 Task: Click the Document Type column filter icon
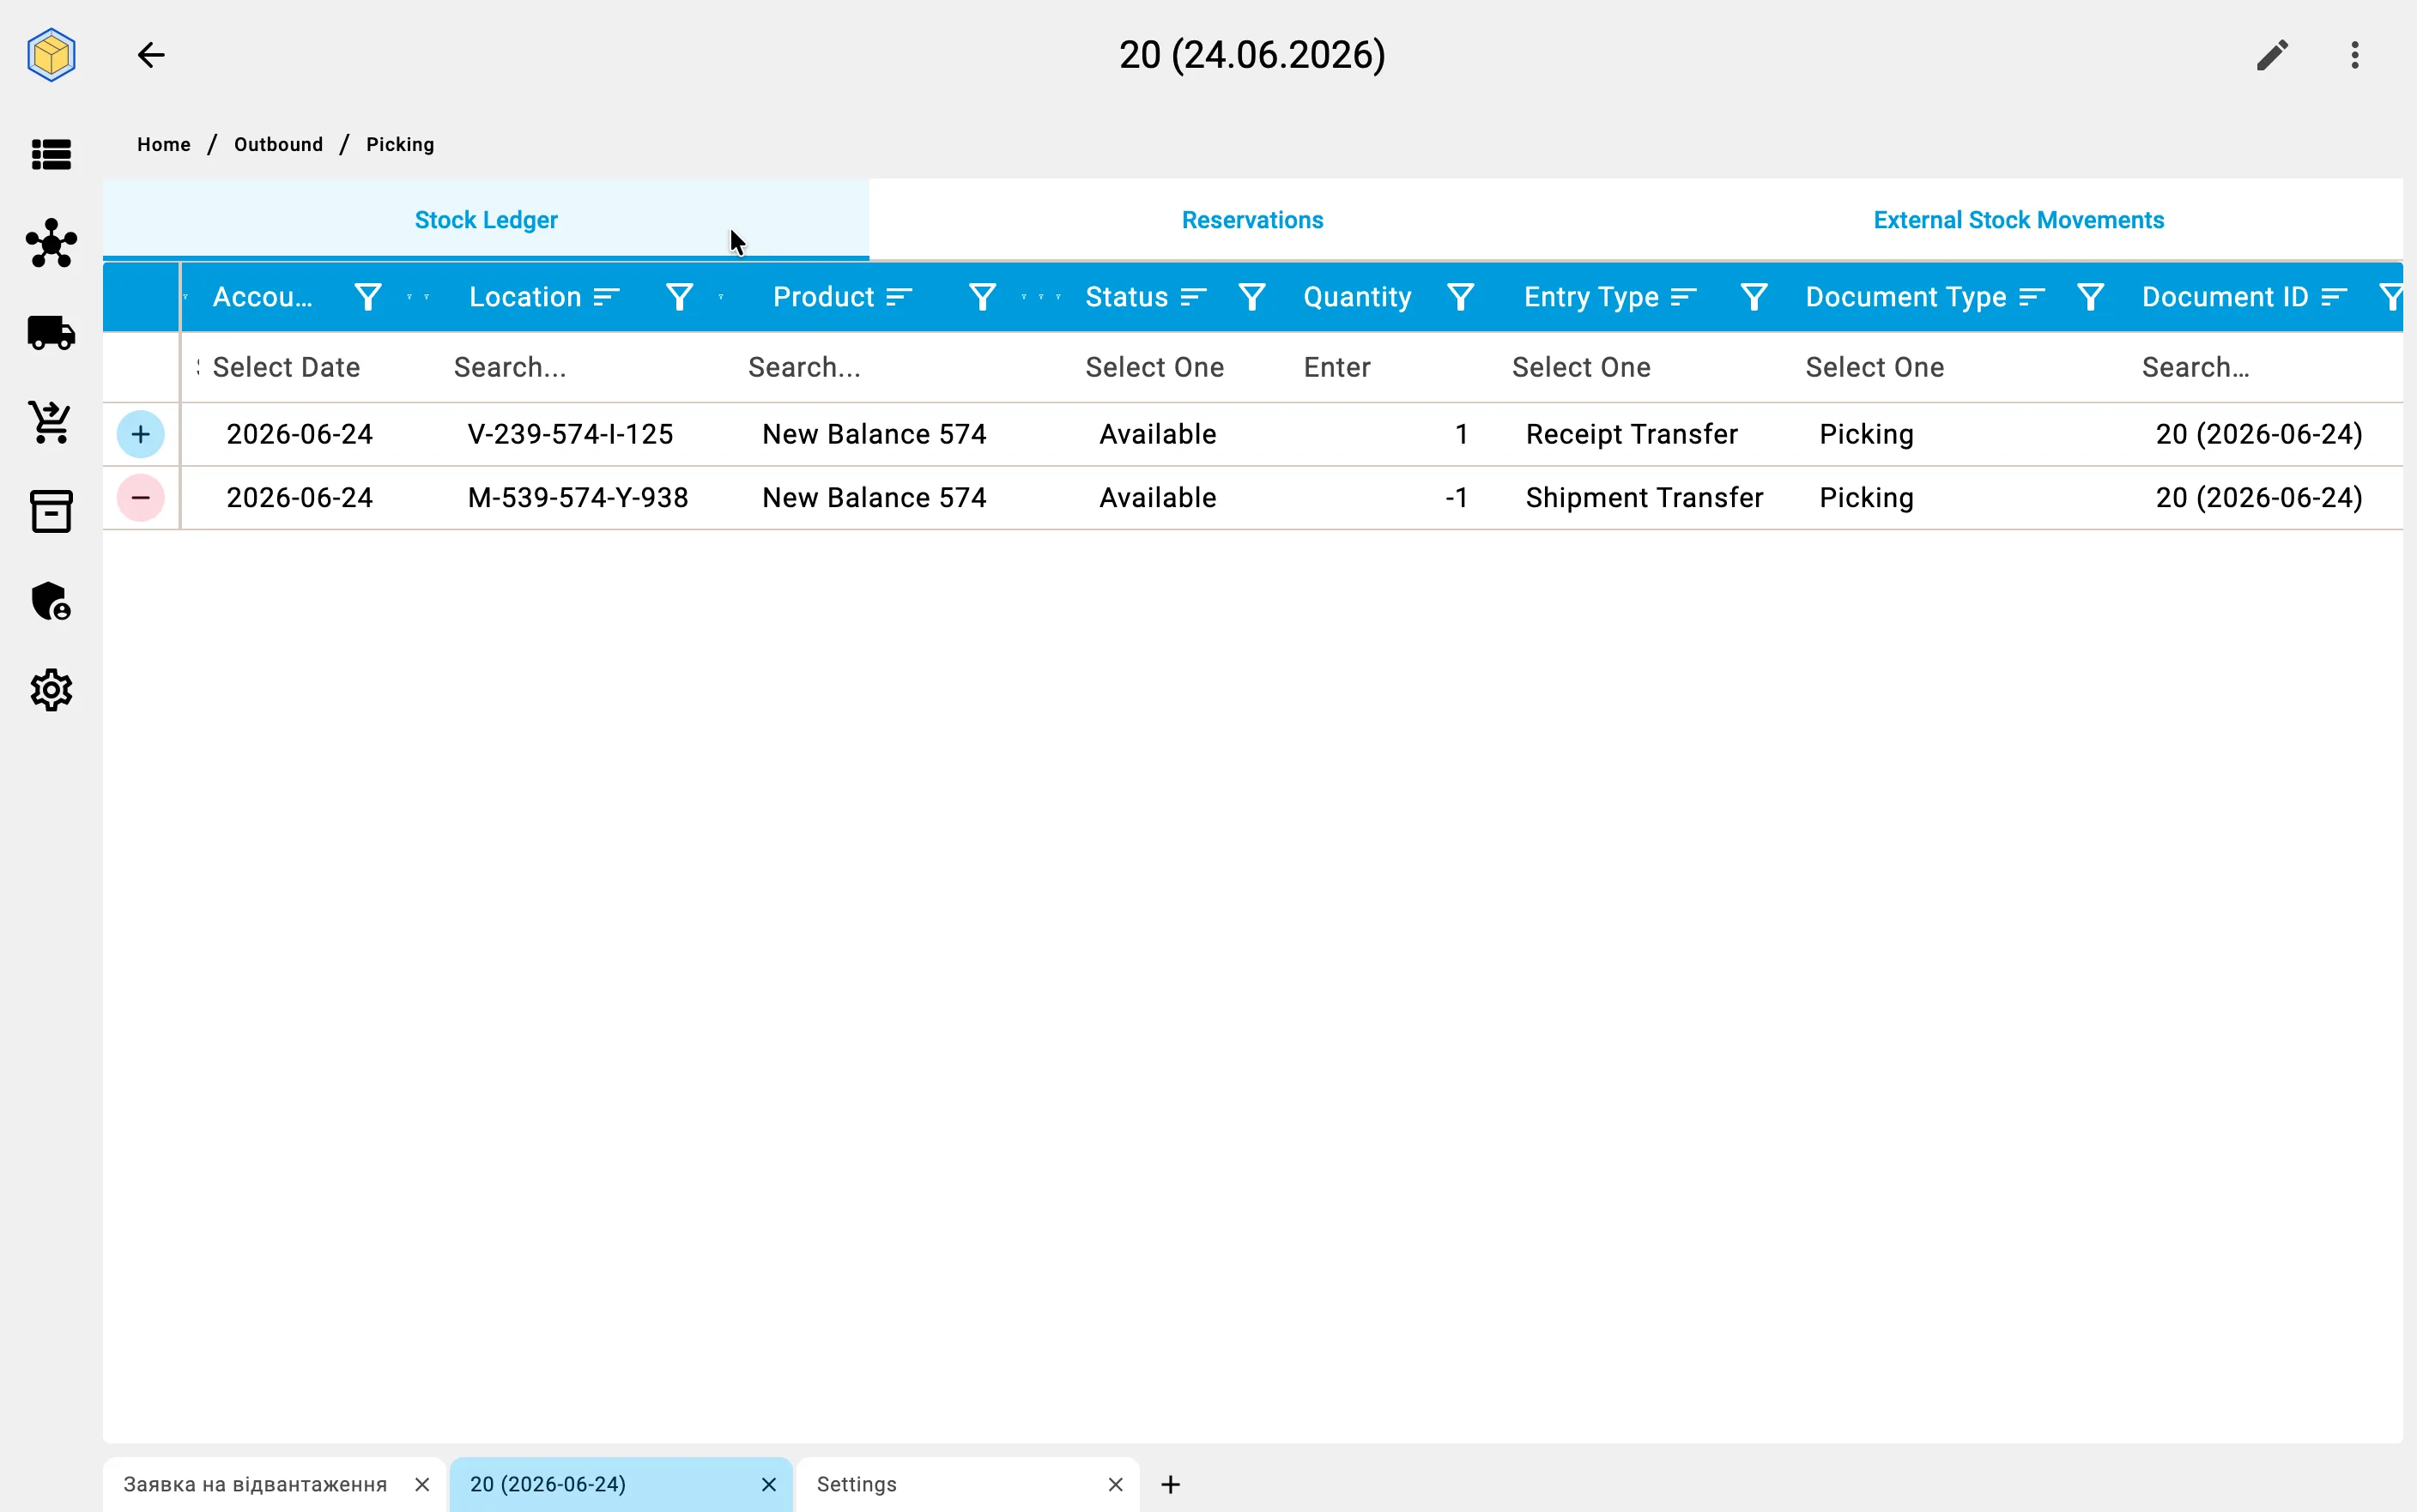click(x=2090, y=297)
